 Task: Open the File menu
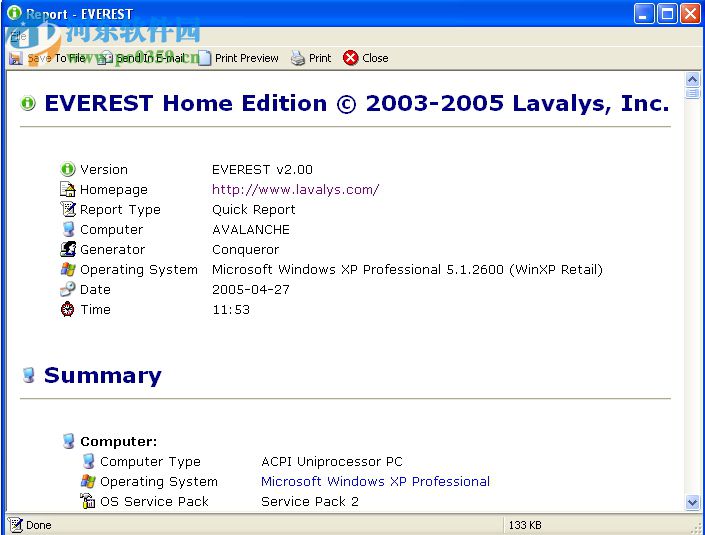pos(18,36)
